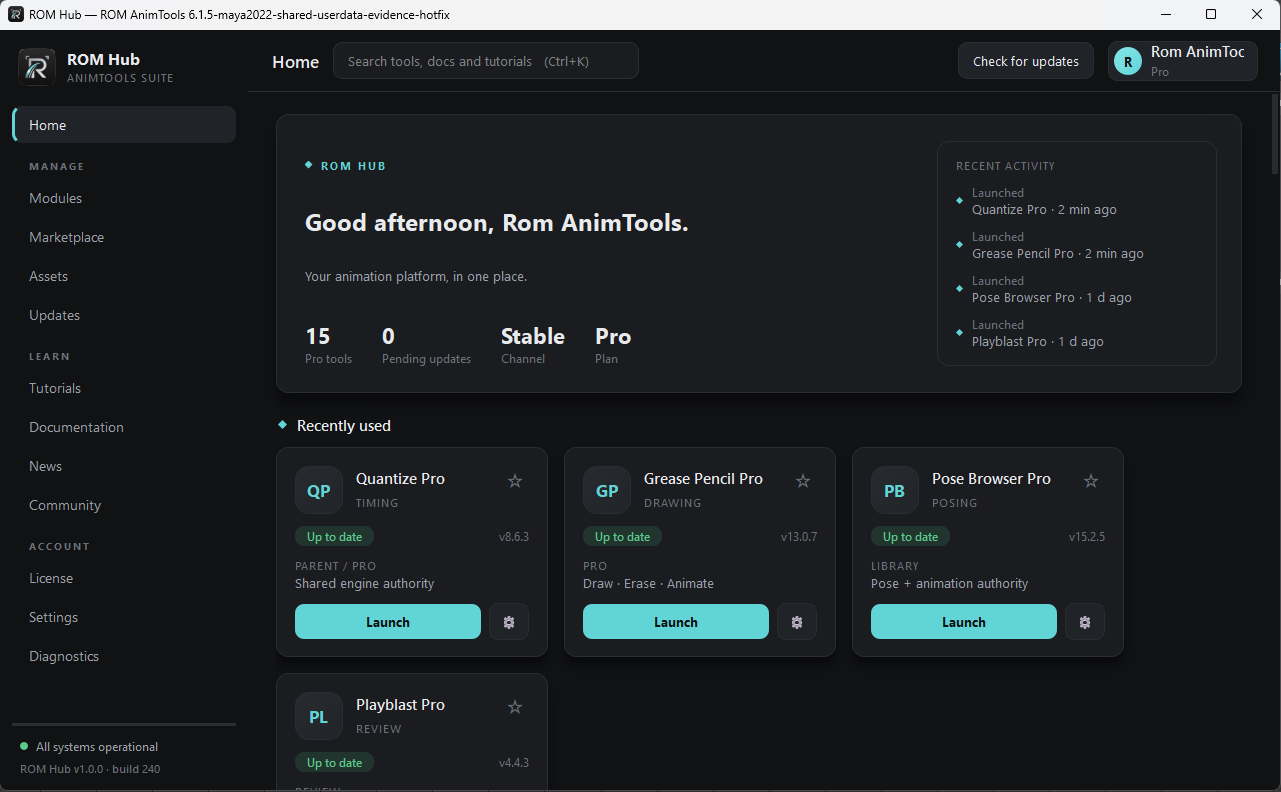Go to Updates in the sidebar
The image size is (1281, 792).
(x=124, y=315)
